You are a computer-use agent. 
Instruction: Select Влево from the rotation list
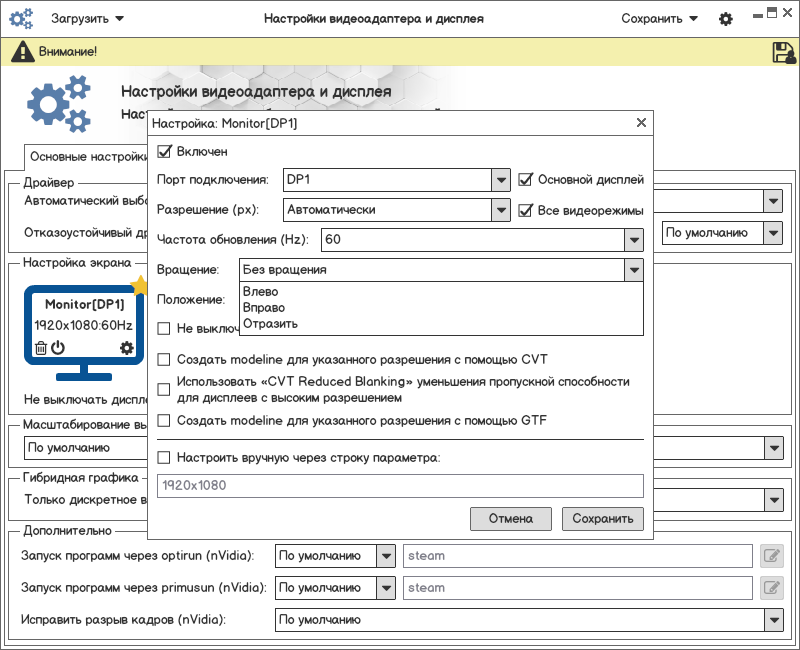pos(260,292)
